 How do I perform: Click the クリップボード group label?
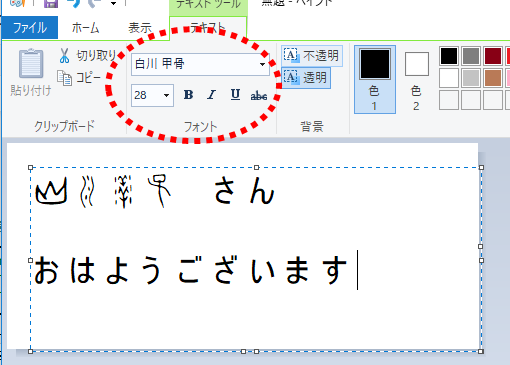pos(64,126)
